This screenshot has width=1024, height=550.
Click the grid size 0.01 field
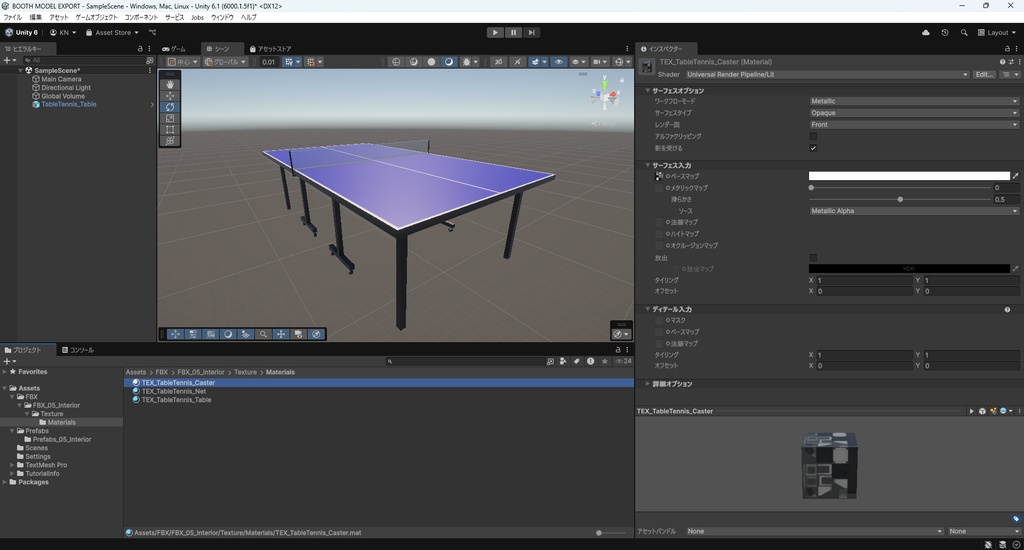[x=268, y=62]
